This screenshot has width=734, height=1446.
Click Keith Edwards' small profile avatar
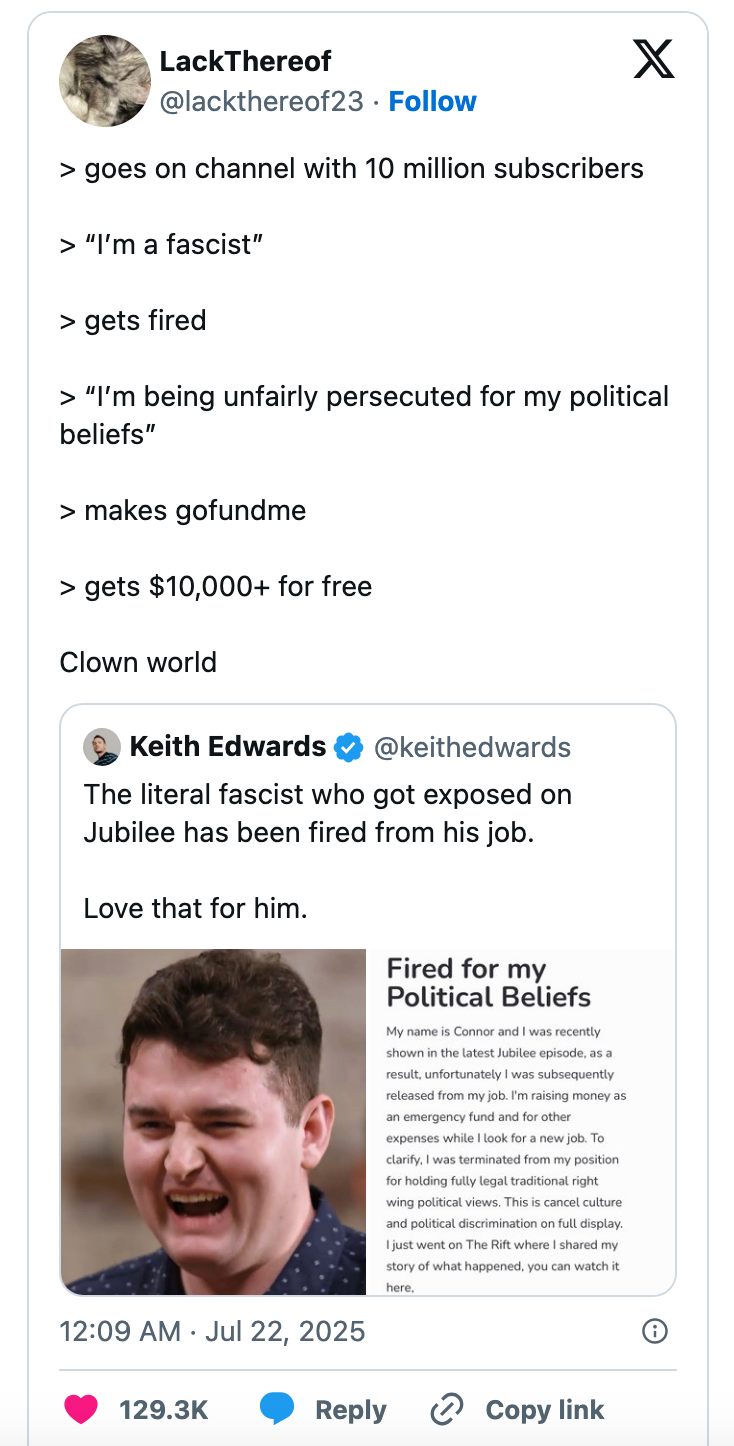(102, 747)
